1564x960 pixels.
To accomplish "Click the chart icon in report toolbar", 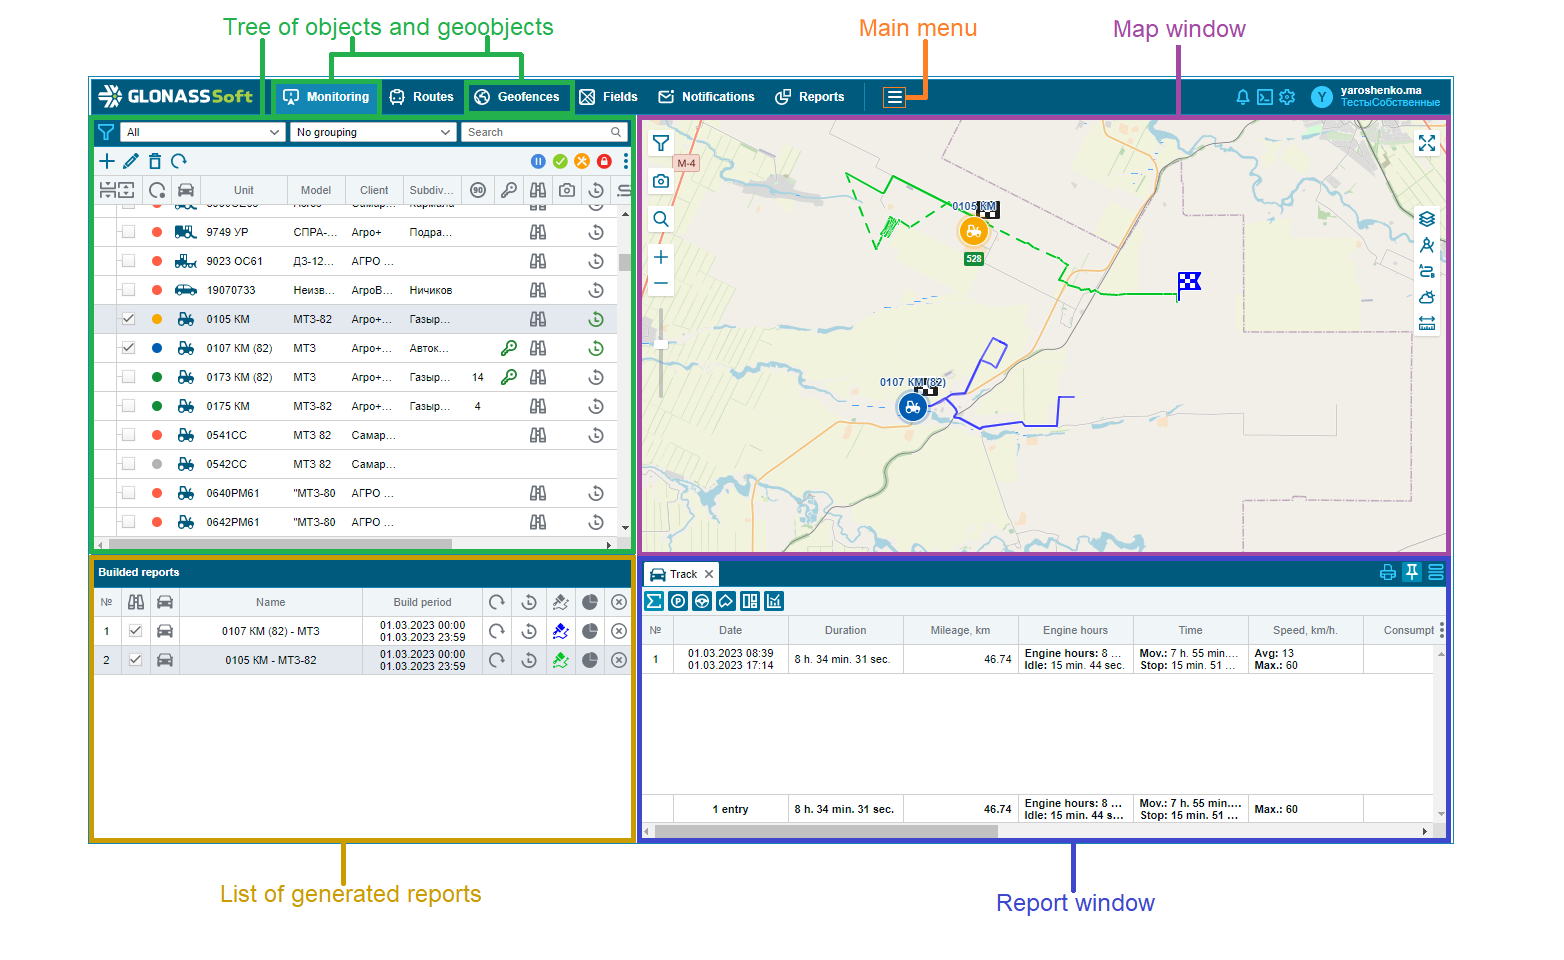I will tap(774, 601).
